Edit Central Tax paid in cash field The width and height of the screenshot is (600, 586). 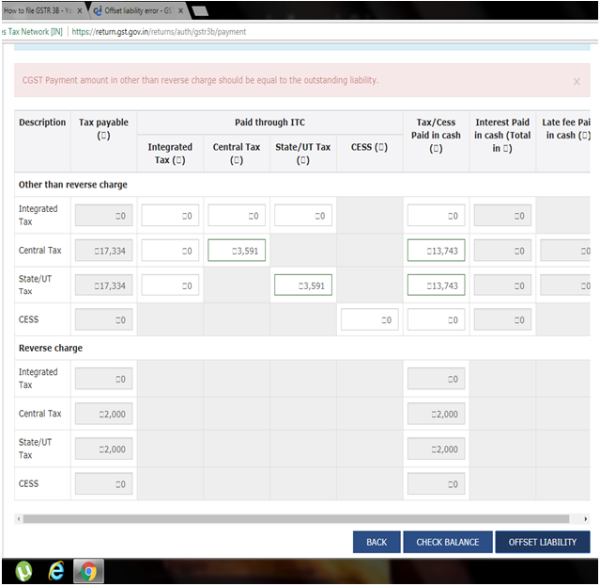[x=436, y=251]
